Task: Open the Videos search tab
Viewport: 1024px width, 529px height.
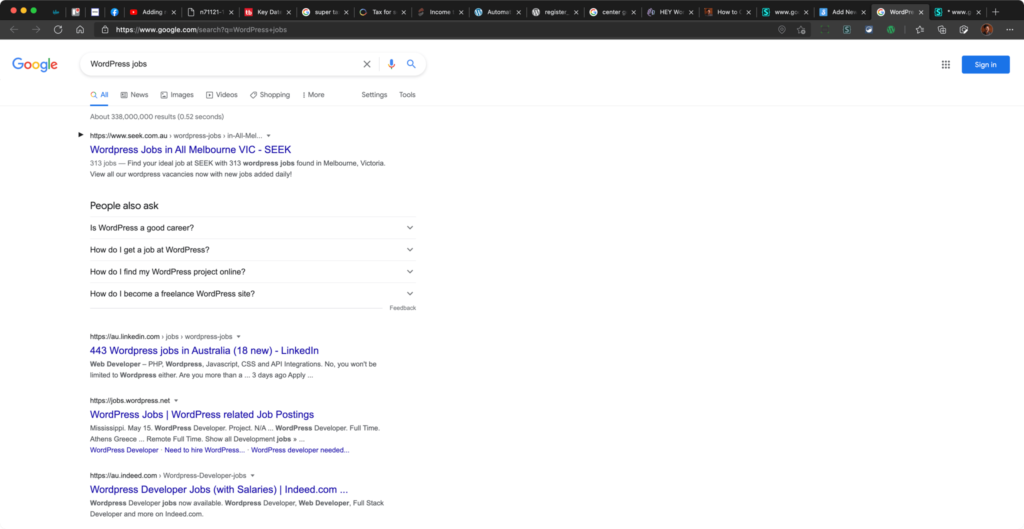Action: click(221, 95)
